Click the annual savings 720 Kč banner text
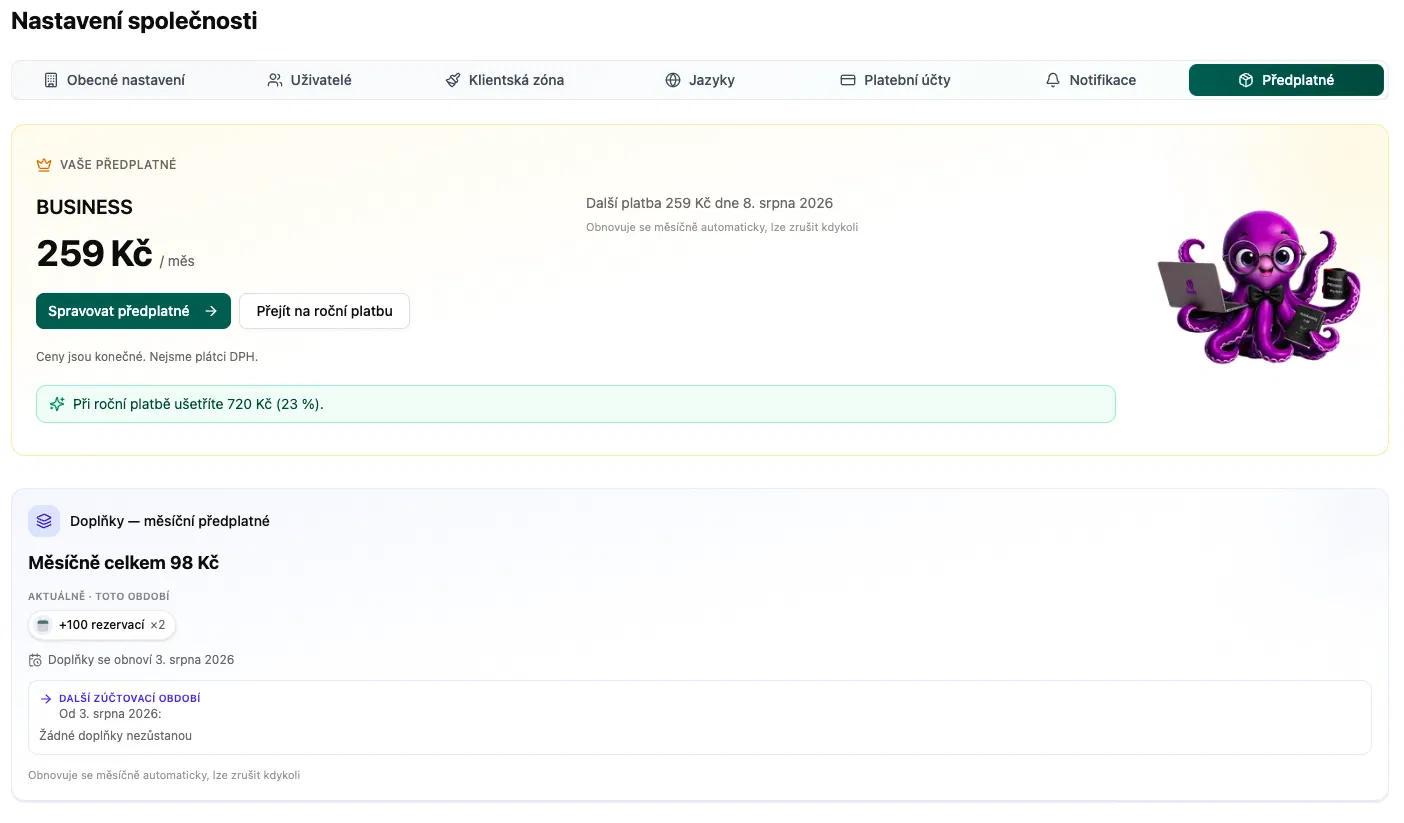 click(198, 404)
